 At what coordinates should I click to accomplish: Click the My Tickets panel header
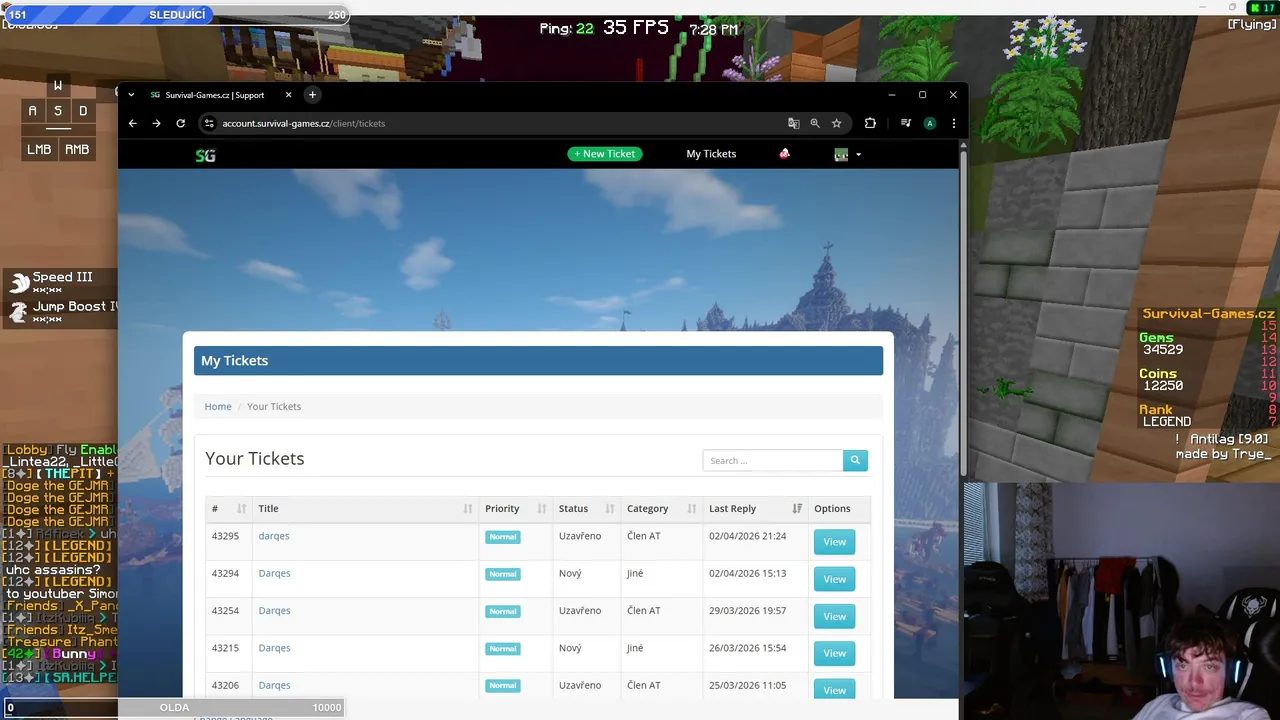coord(538,361)
